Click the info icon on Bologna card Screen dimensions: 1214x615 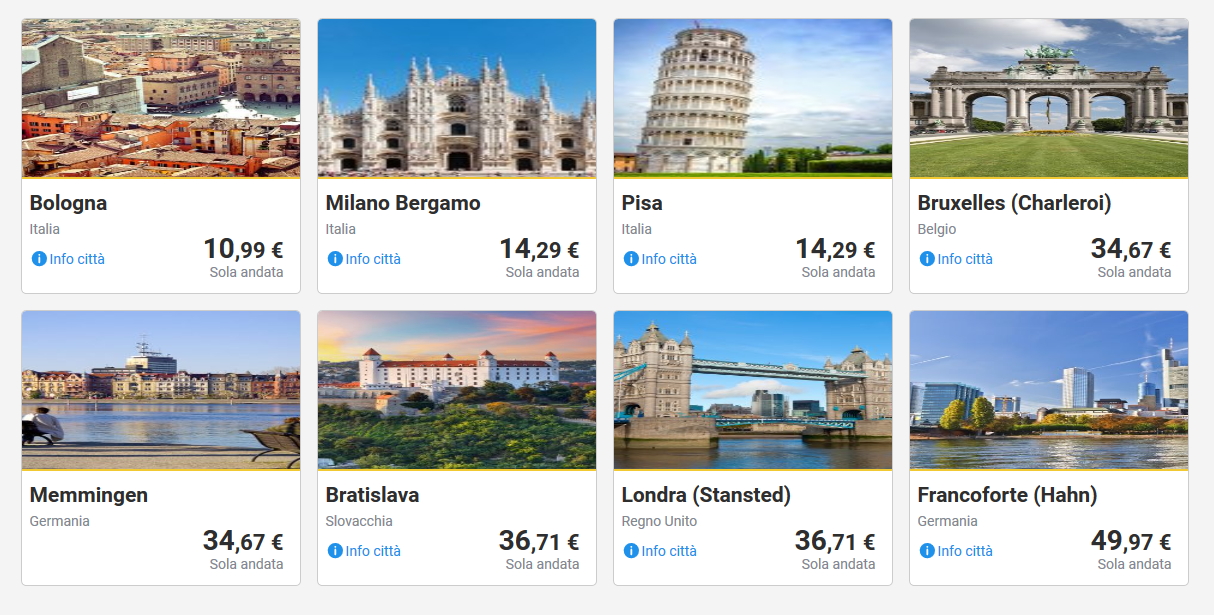[x=39, y=259]
